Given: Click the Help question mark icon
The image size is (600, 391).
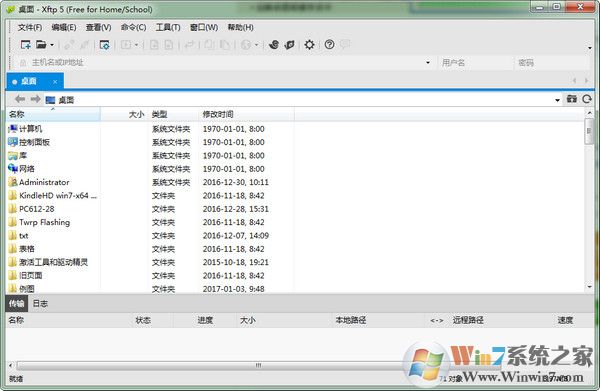Looking at the screenshot, I should click(x=329, y=45).
